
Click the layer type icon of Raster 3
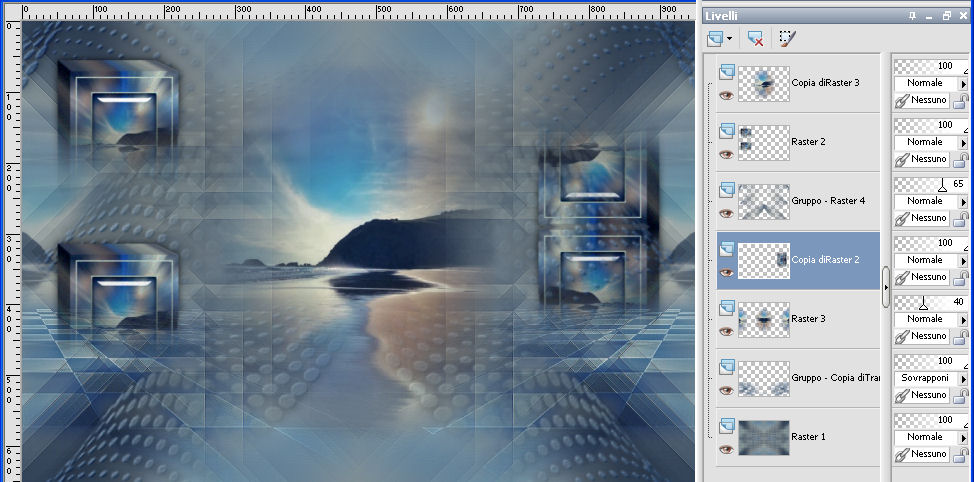727,308
